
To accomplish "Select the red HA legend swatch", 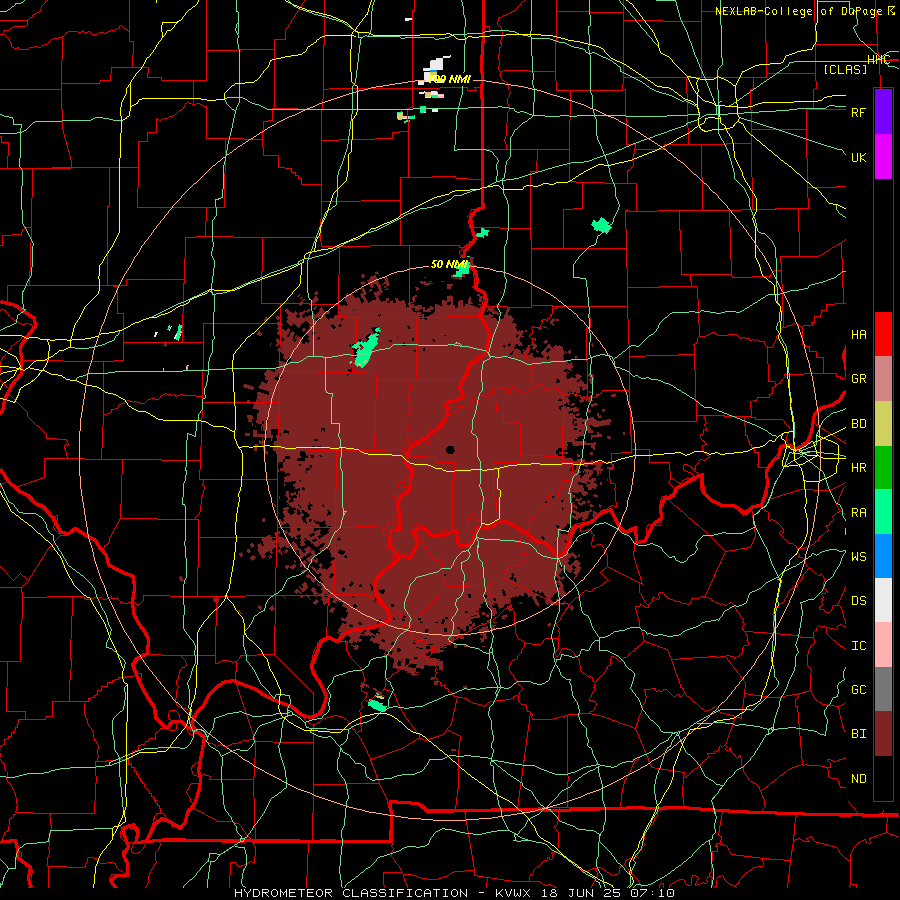I will (883, 334).
